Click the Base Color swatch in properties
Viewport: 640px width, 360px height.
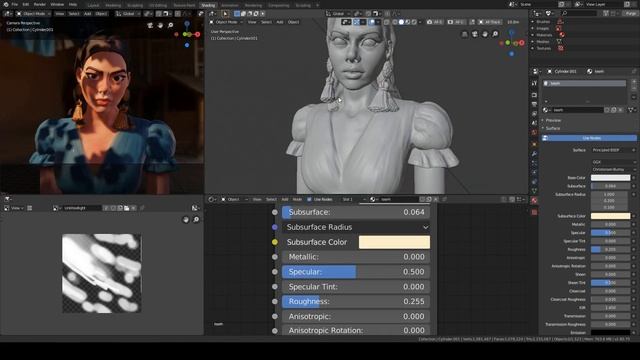point(611,178)
